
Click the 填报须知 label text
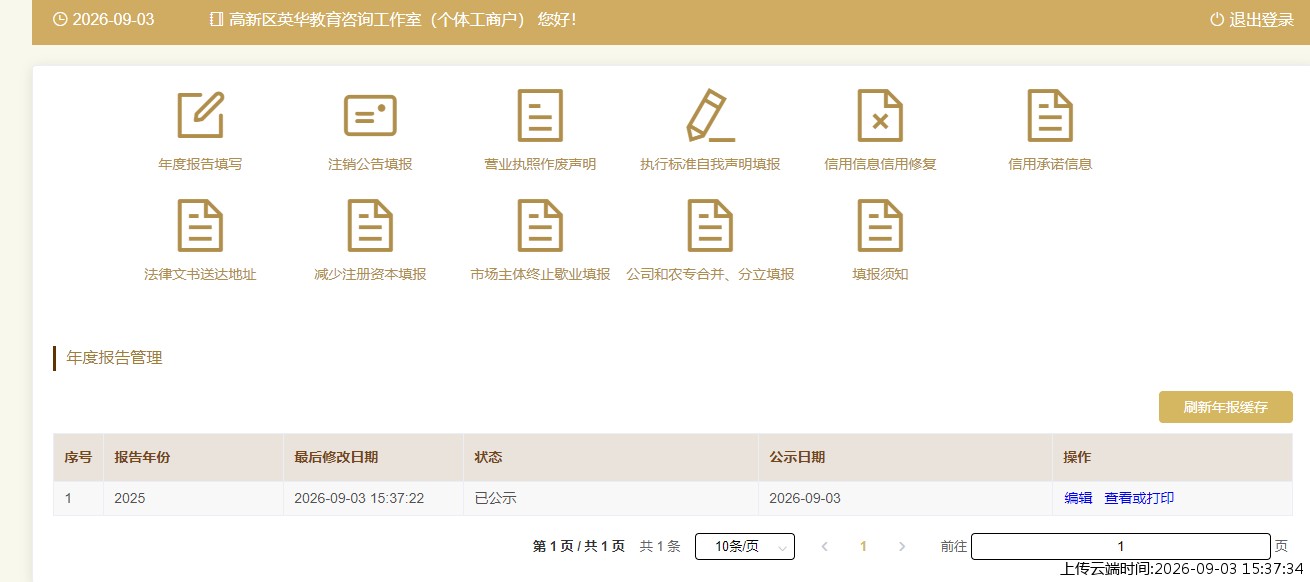880,274
